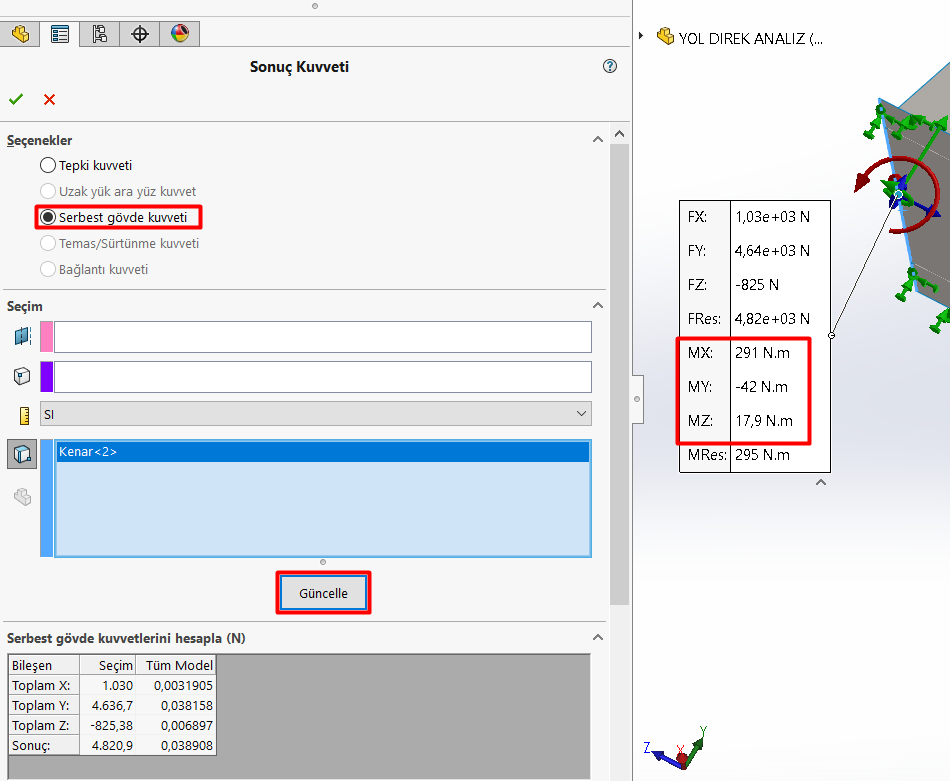
Task: Click the property panel vertical scrollbar
Action: (619, 373)
